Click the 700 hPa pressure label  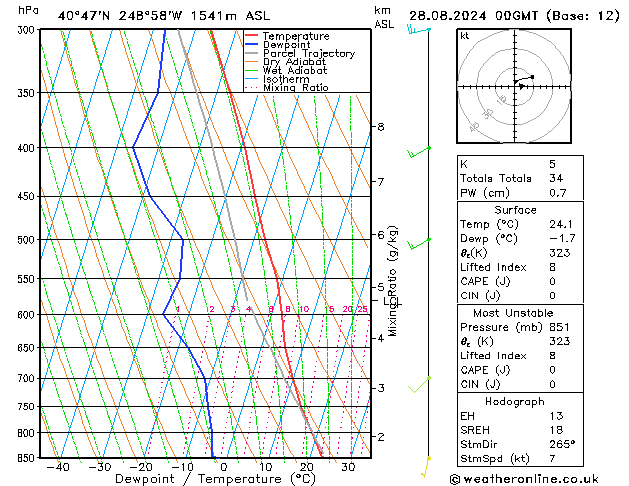[x=28, y=379]
